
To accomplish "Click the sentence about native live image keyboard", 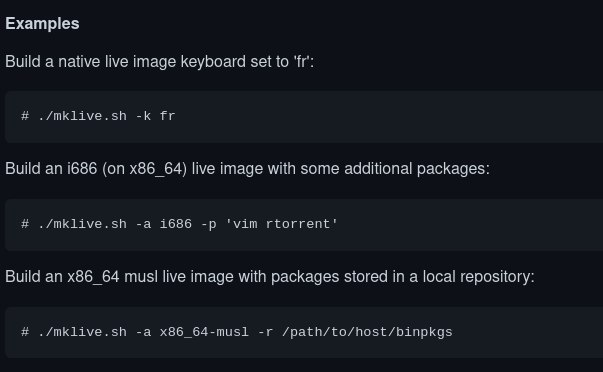I will (160, 62).
